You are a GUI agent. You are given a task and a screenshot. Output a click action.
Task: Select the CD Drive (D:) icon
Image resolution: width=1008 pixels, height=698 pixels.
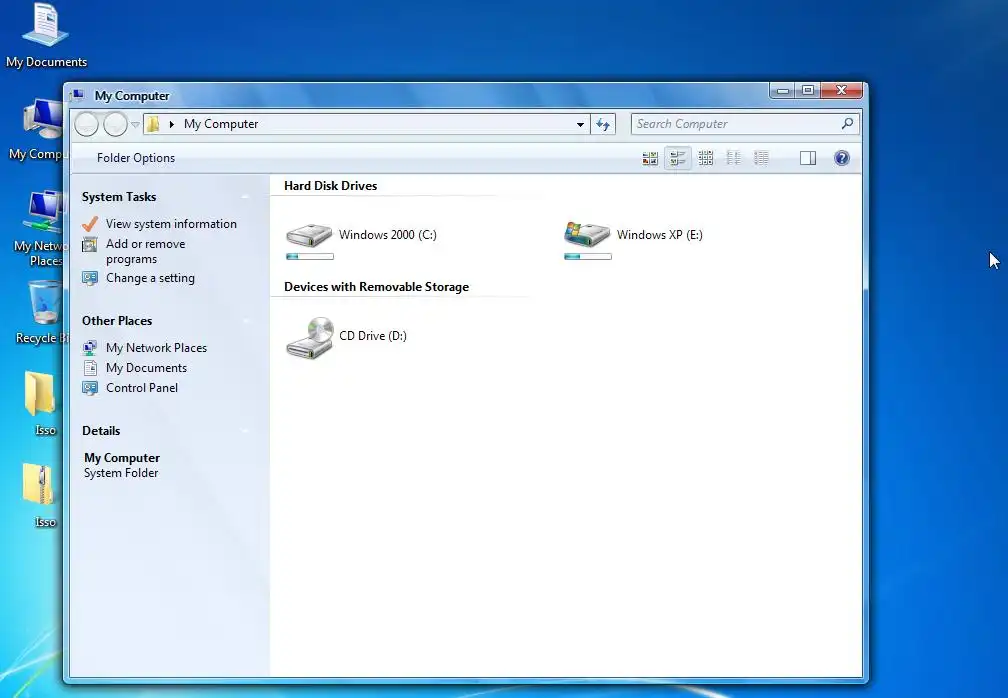[310, 337]
